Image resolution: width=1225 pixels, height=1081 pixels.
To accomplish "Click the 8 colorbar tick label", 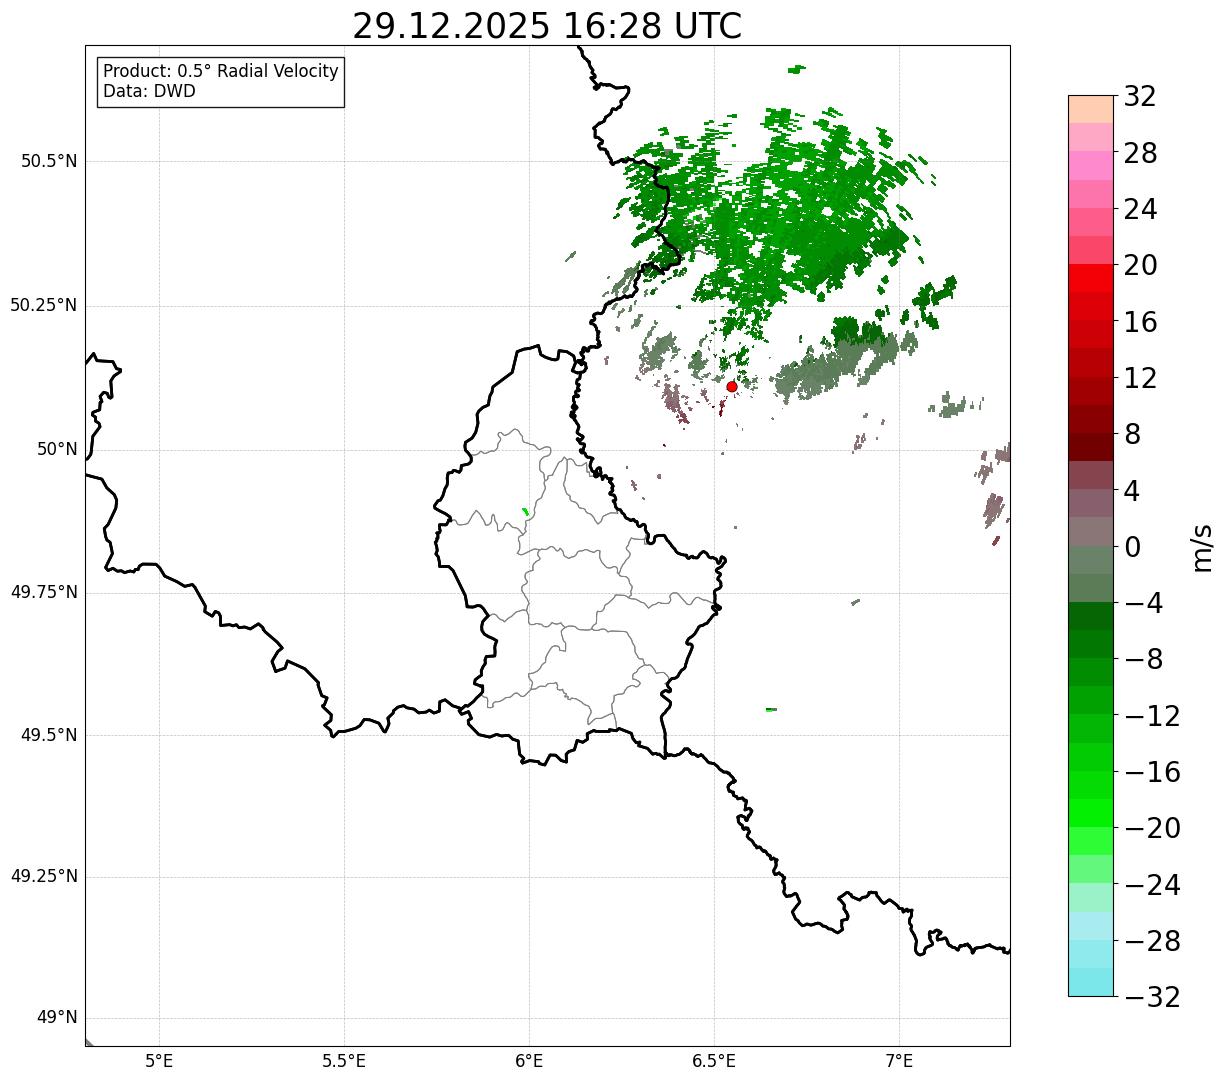I will 1131,434.
